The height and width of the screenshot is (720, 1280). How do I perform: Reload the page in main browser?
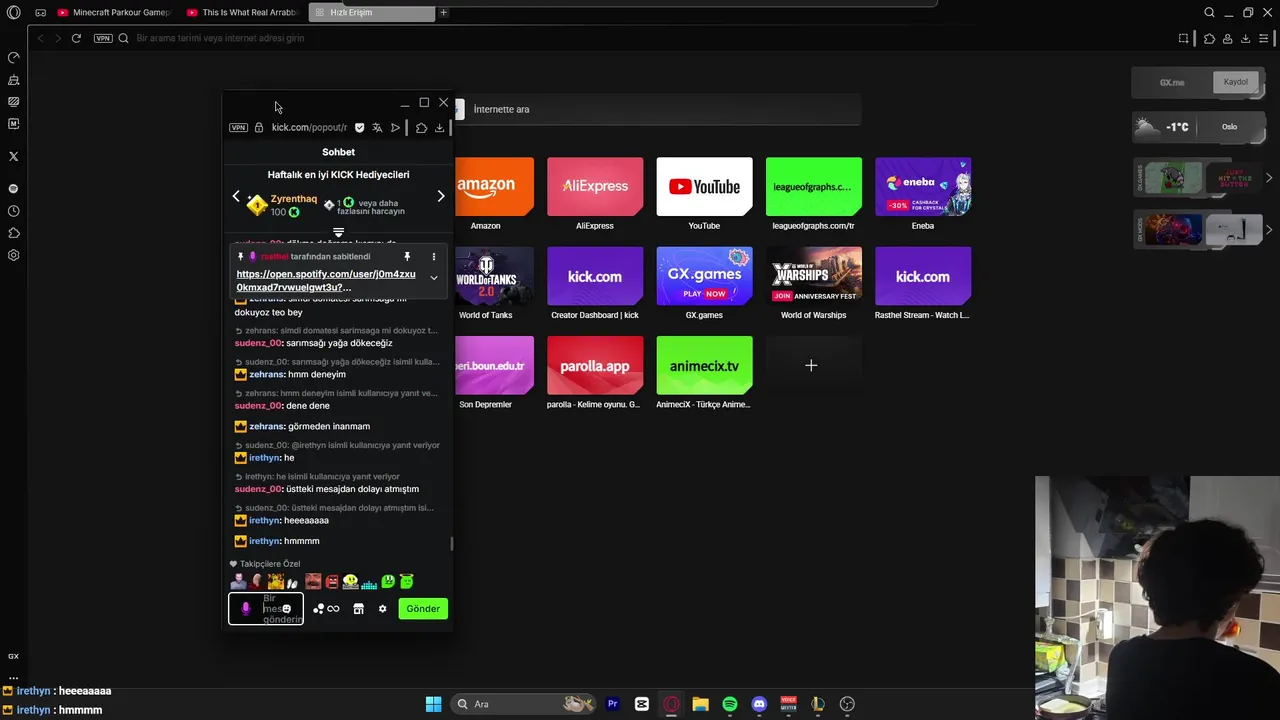(76, 38)
